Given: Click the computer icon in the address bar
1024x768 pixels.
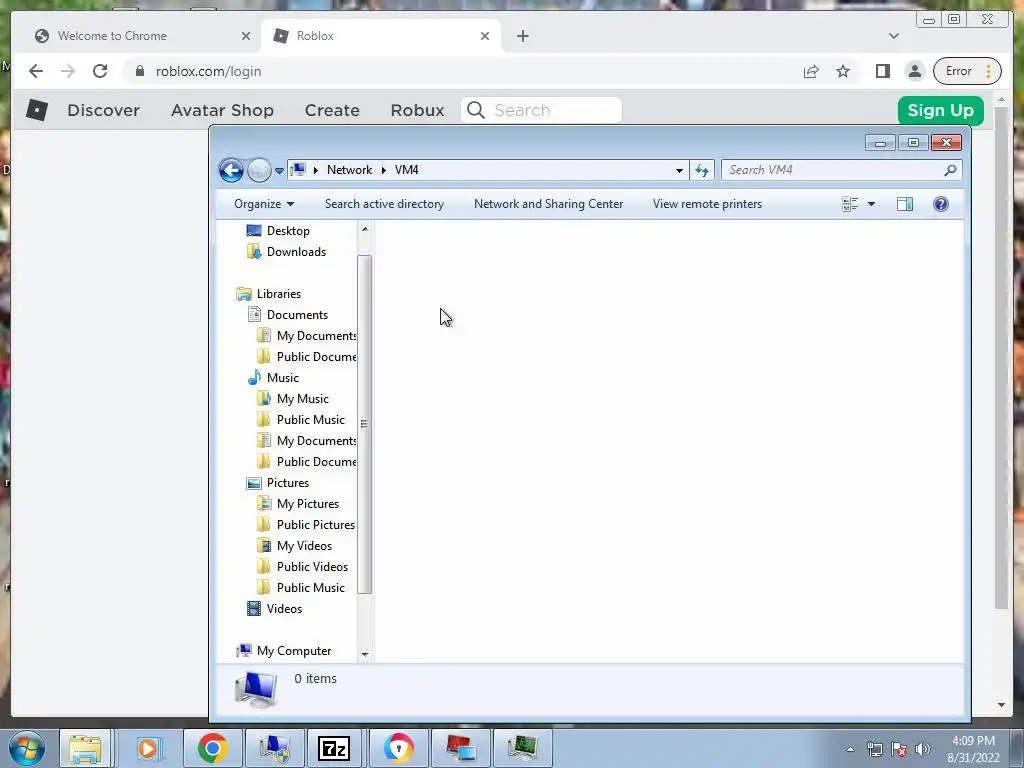Looking at the screenshot, I should (298, 170).
